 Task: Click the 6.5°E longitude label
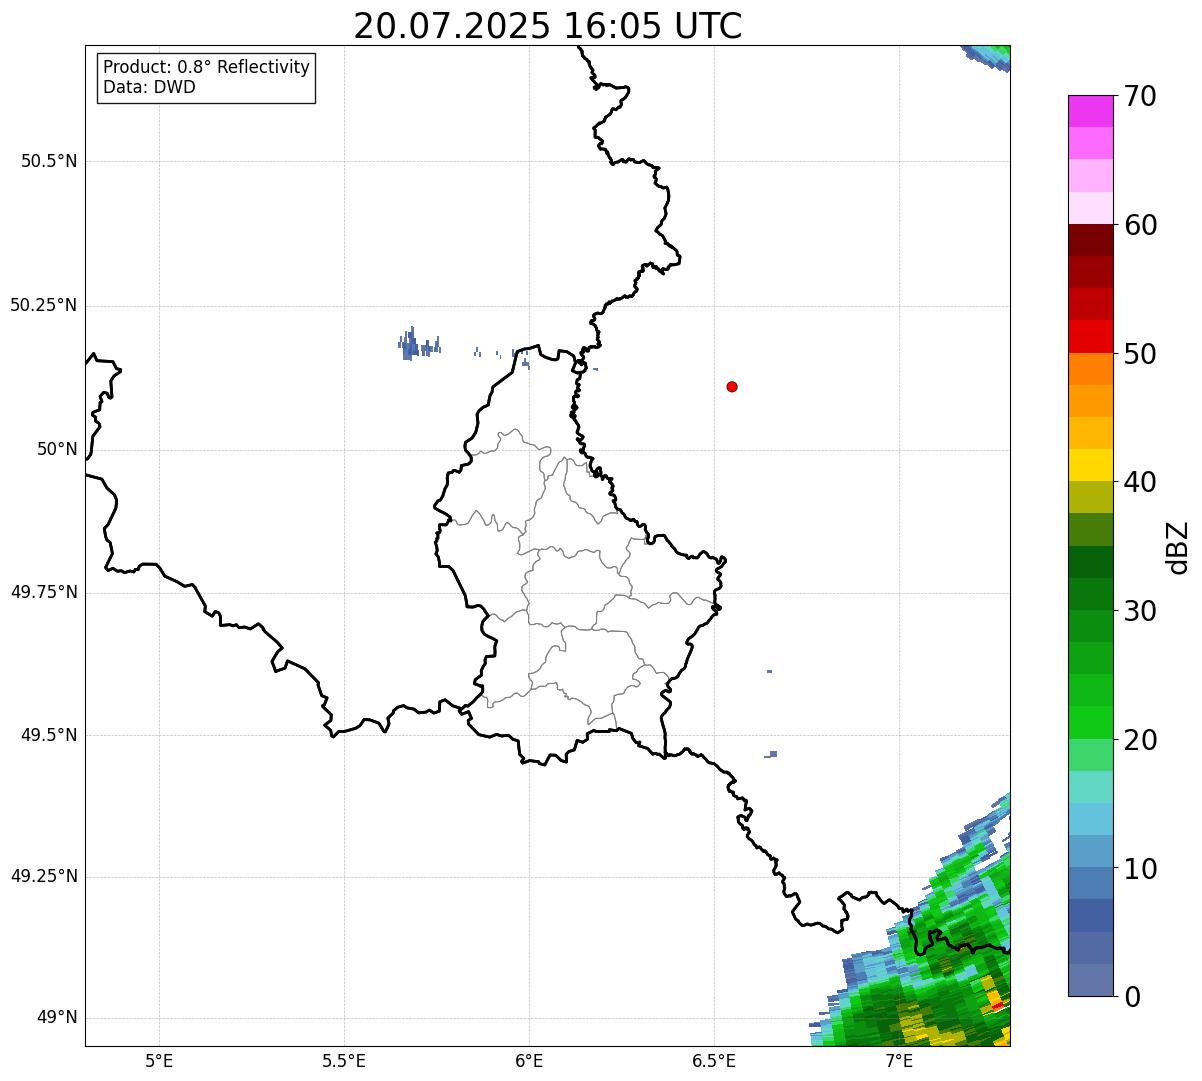point(714,1061)
